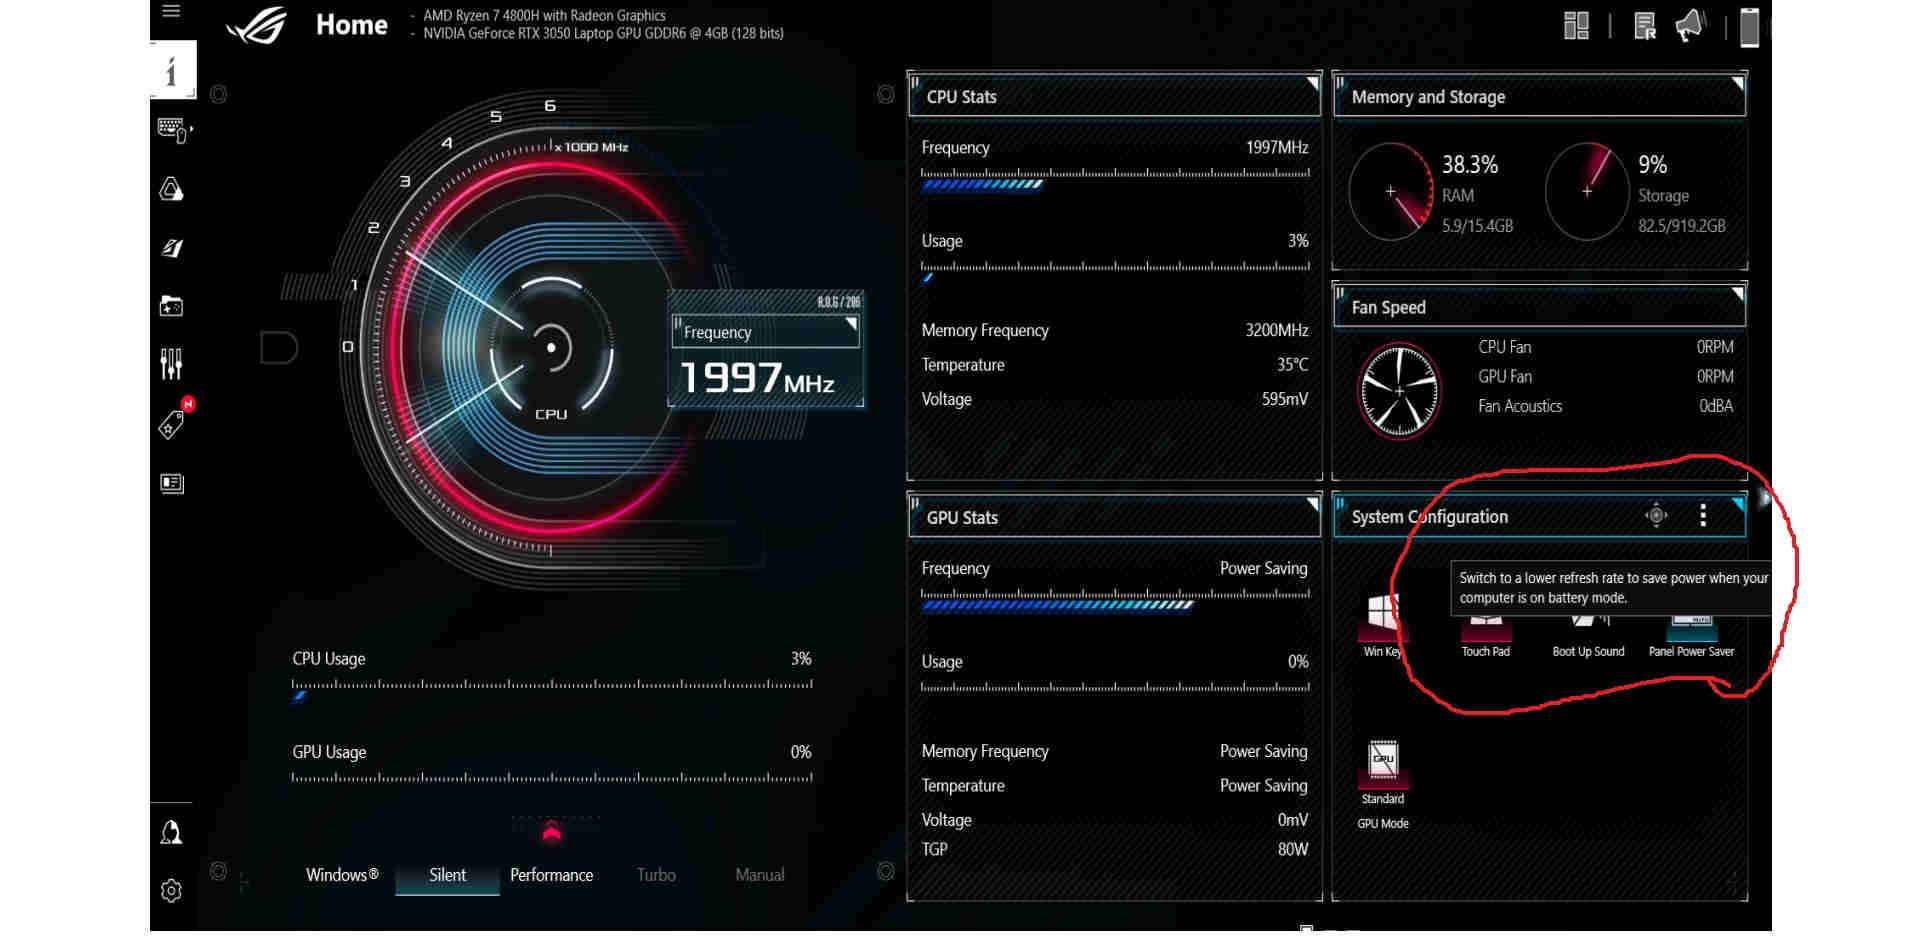Click the 5.9/15.4GB RAM value

[1477, 226]
